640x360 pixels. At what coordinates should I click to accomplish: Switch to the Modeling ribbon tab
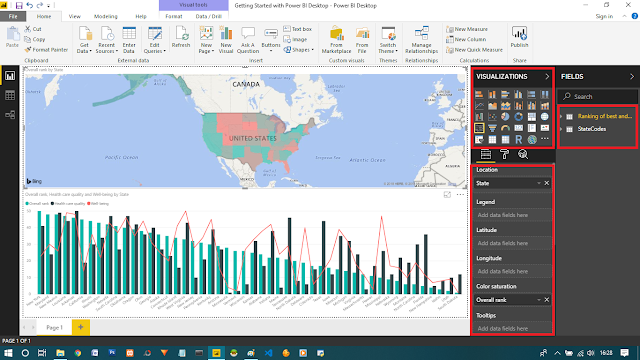point(106,16)
